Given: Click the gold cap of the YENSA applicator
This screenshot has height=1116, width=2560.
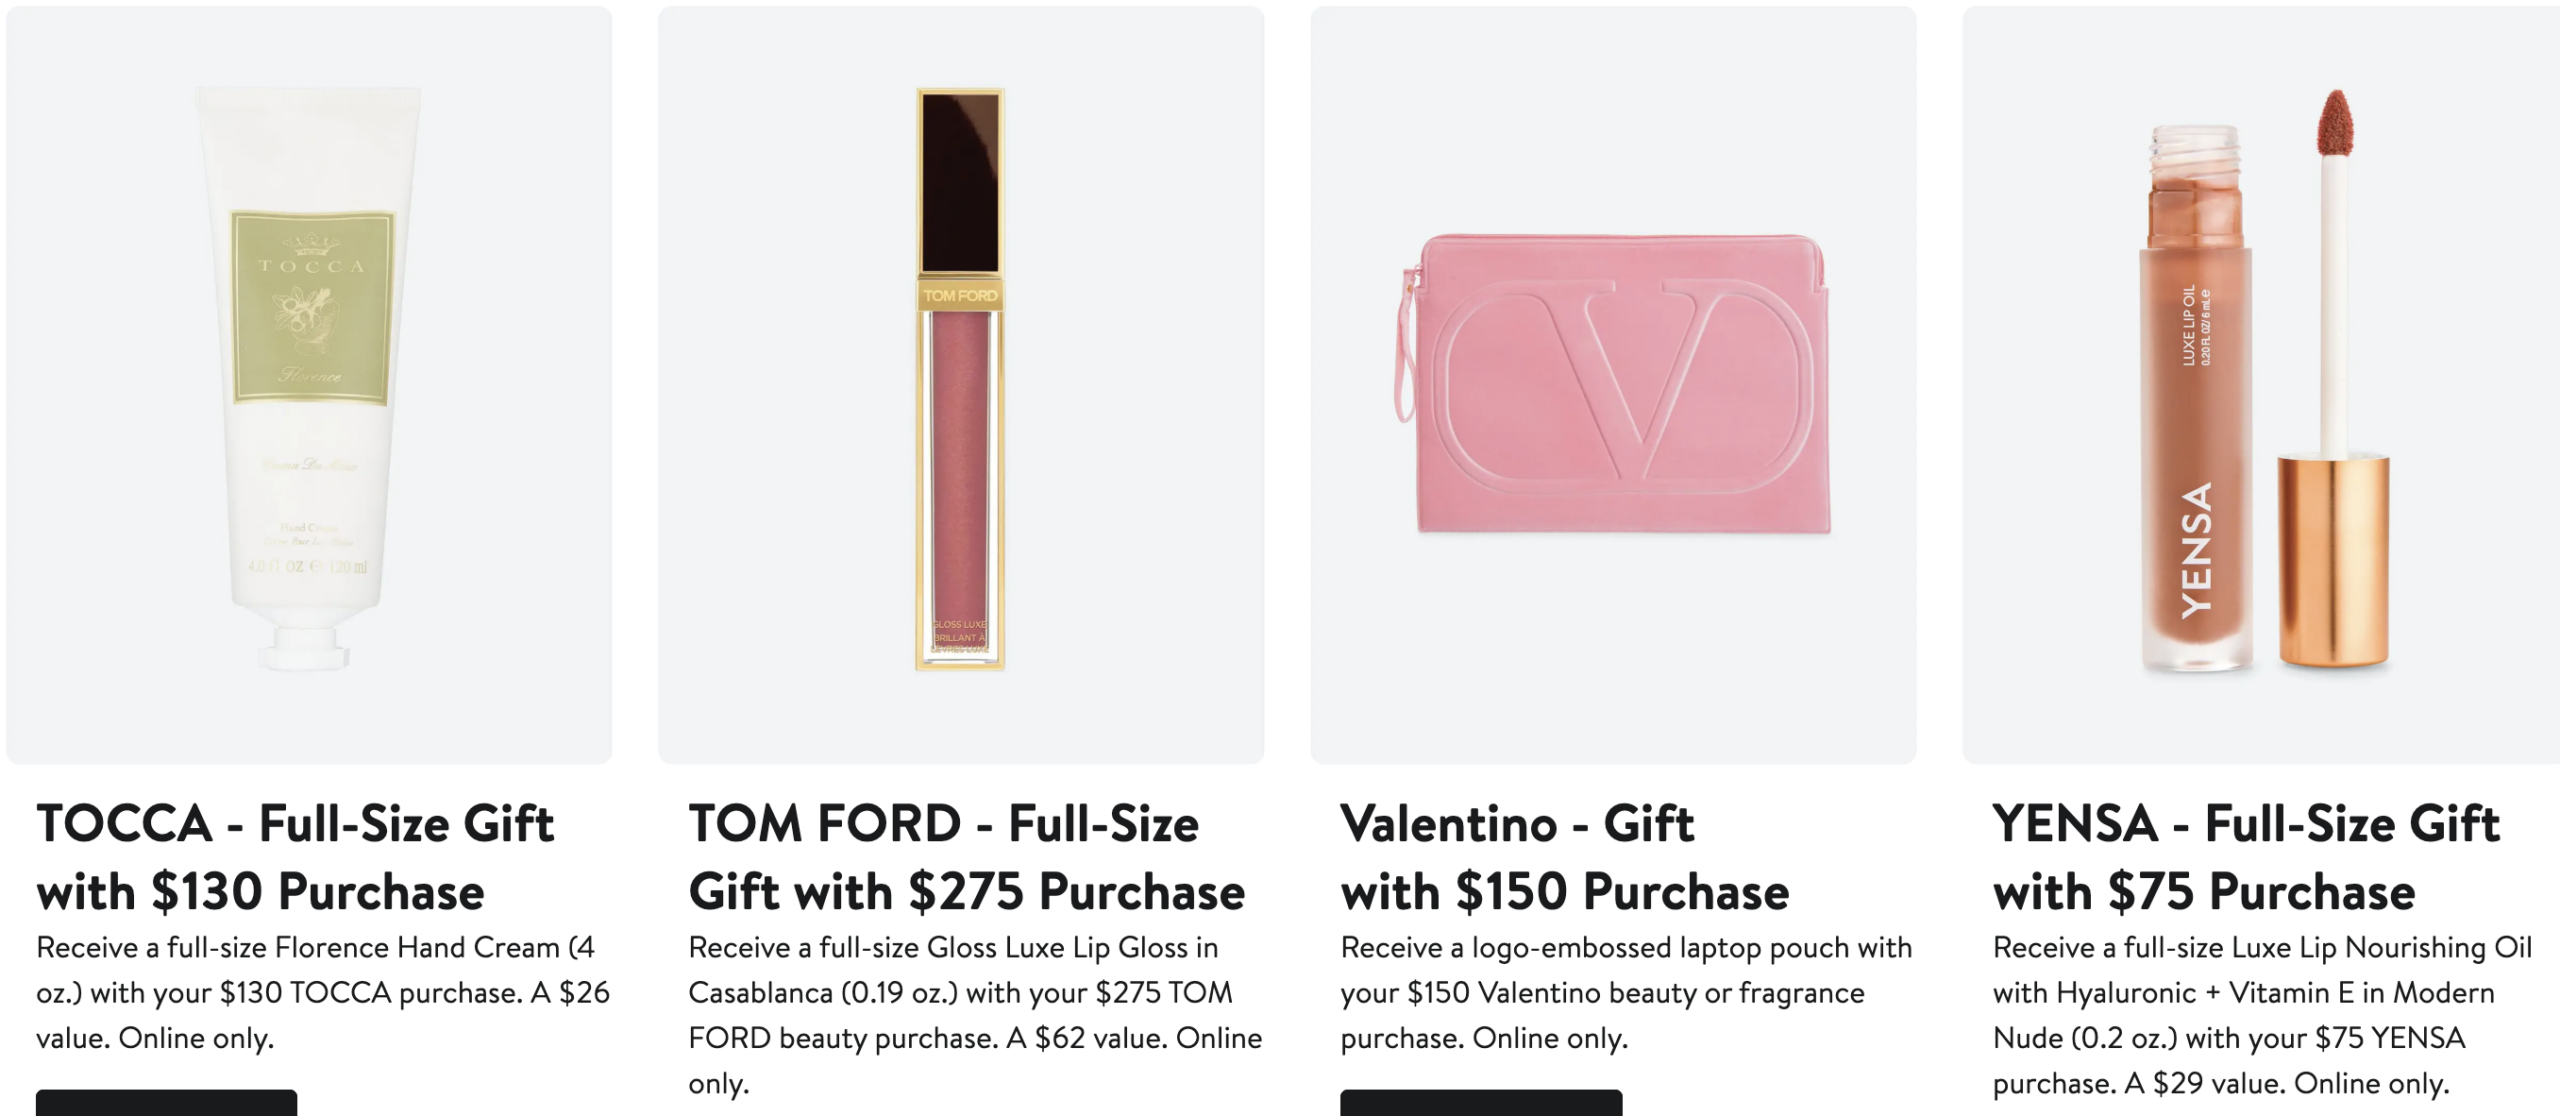Looking at the screenshot, I should (x=2333, y=560).
